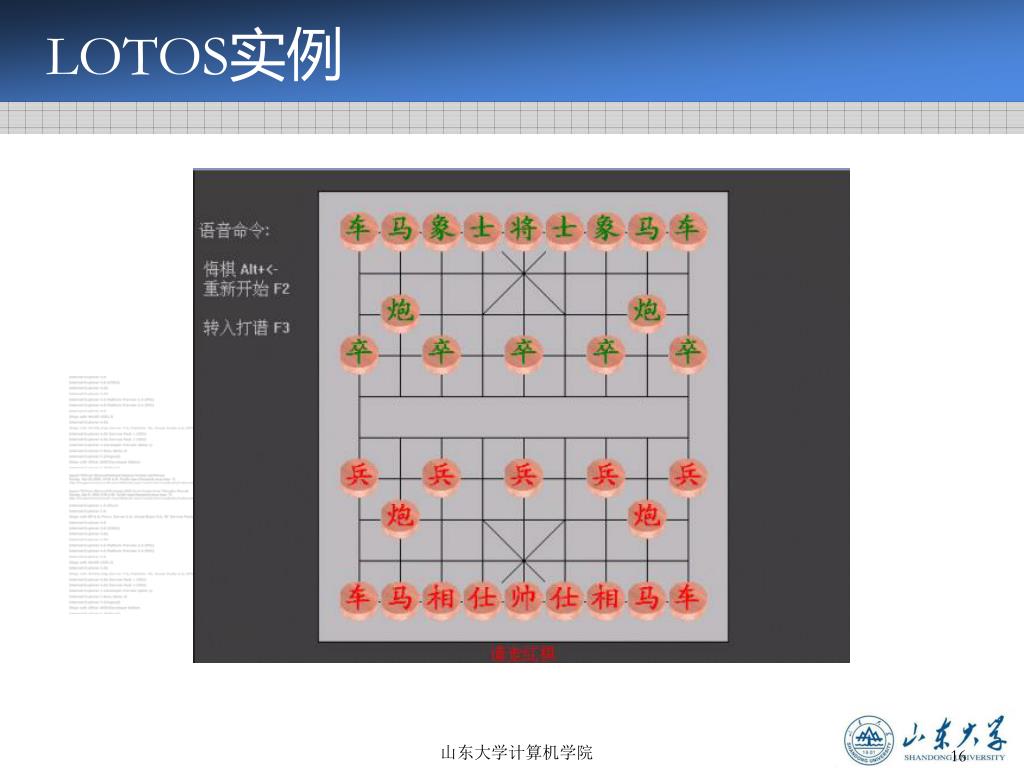Select the second green 卒 from left

tap(441, 353)
